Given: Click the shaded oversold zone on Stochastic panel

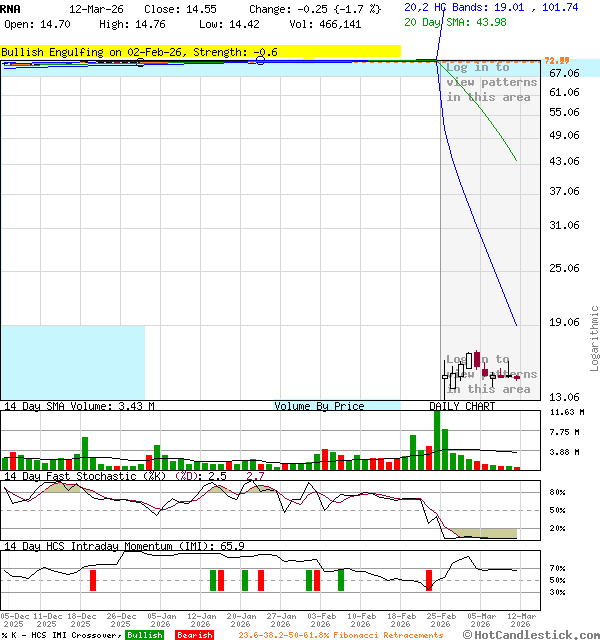Looking at the screenshot, I should [x=485, y=533].
